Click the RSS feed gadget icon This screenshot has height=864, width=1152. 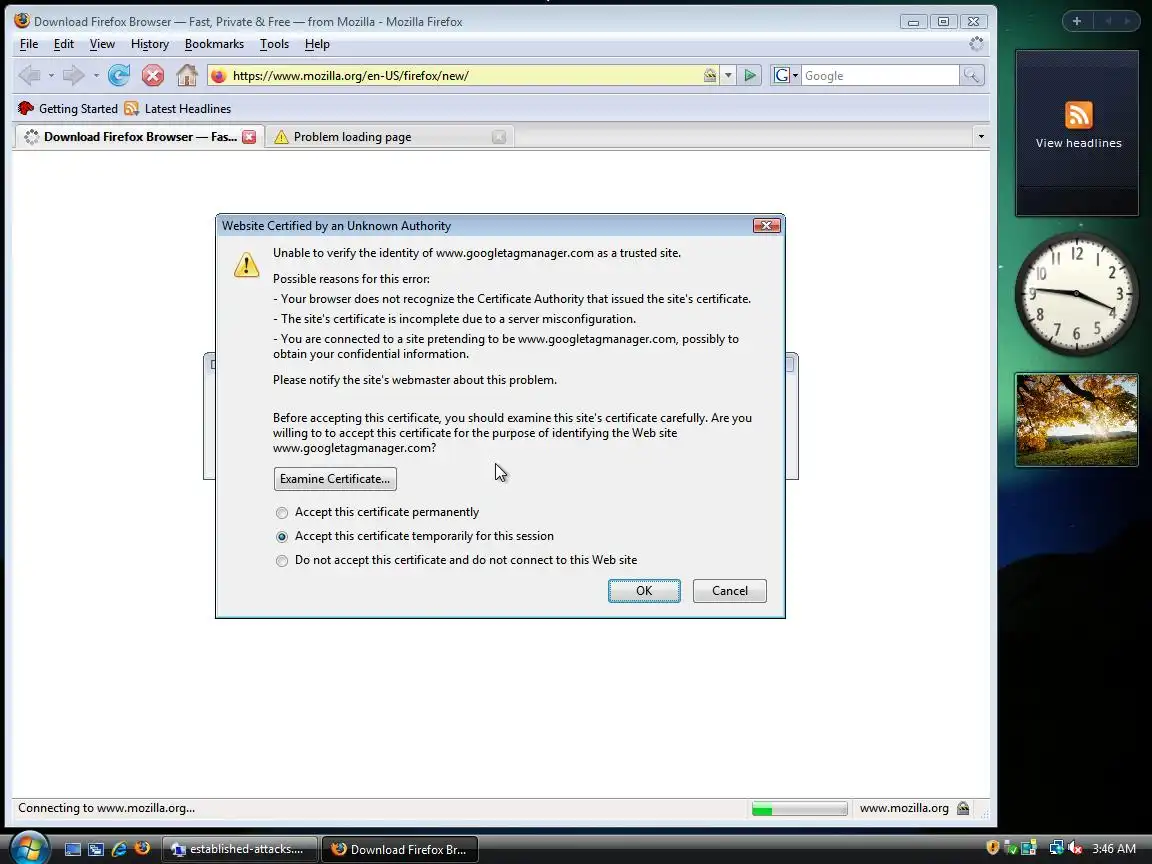pyautogui.click(x=1079, y=115)
